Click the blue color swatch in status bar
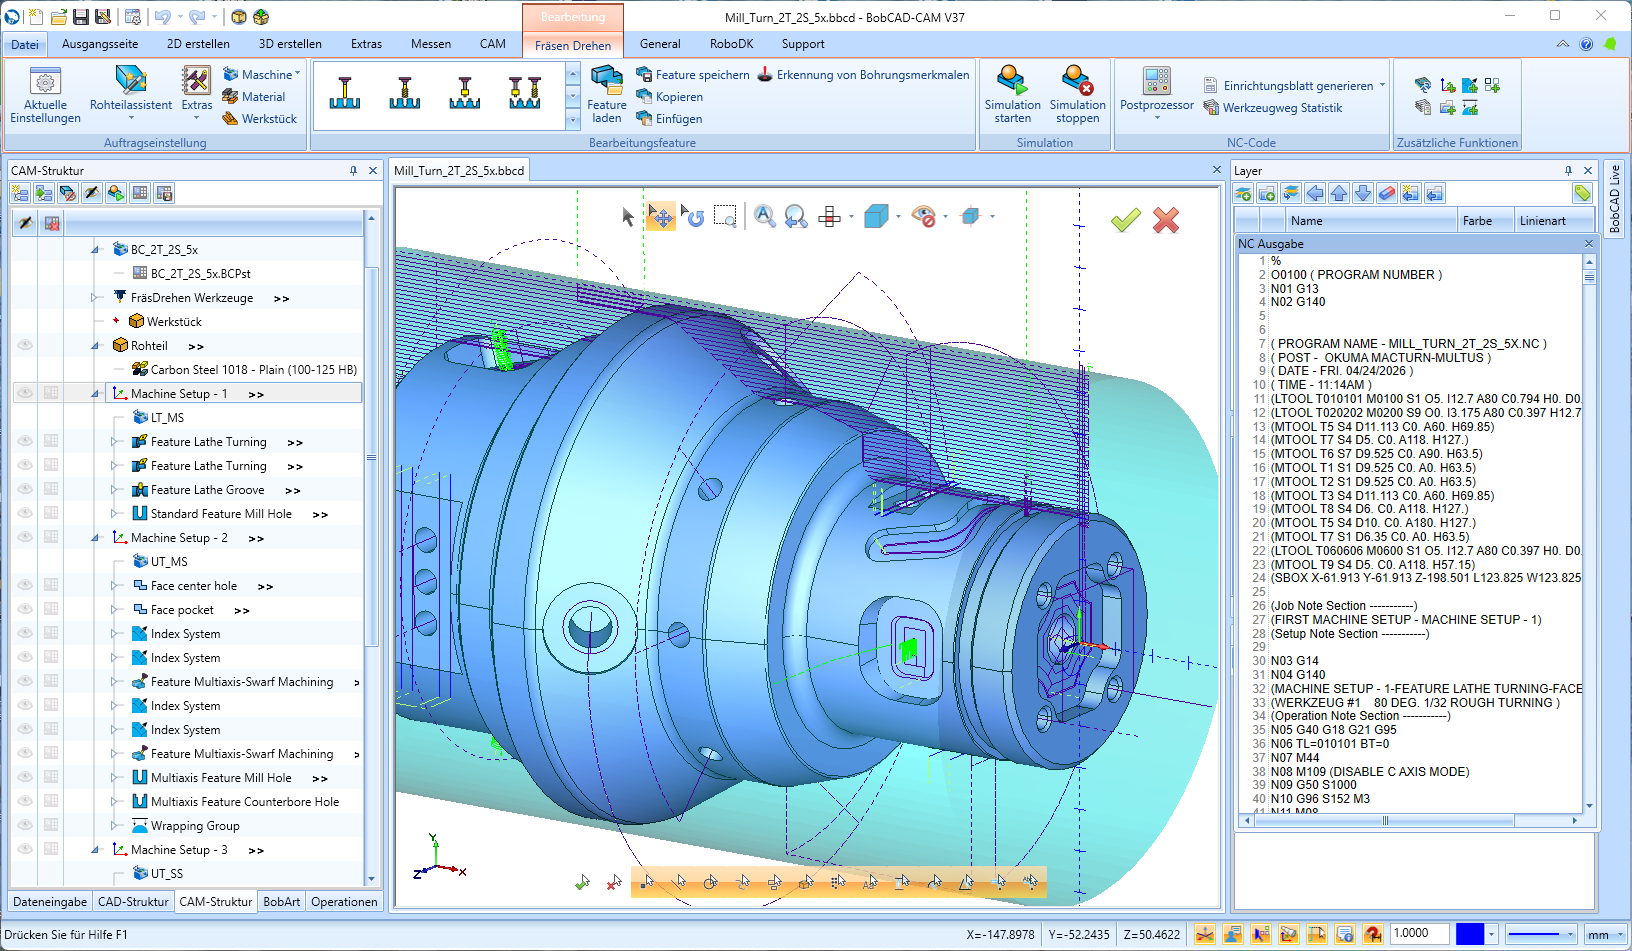This screenshot has height=951, width=1632. [x=1469, y=934]
